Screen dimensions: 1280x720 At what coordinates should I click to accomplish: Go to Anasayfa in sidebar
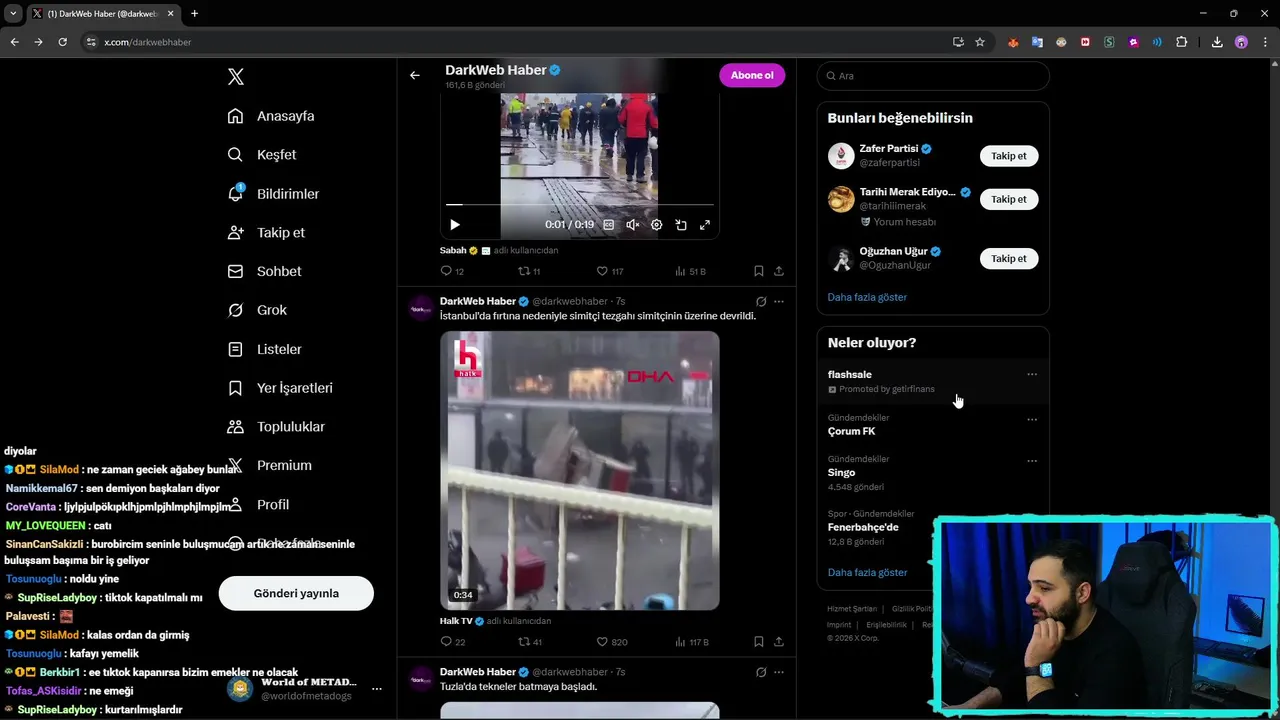click(271, 116)
